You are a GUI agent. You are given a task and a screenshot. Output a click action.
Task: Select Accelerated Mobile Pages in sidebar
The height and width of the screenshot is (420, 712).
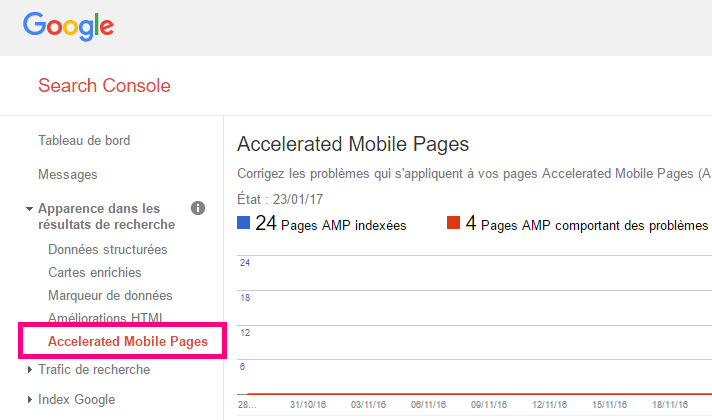tap(128, 341)
